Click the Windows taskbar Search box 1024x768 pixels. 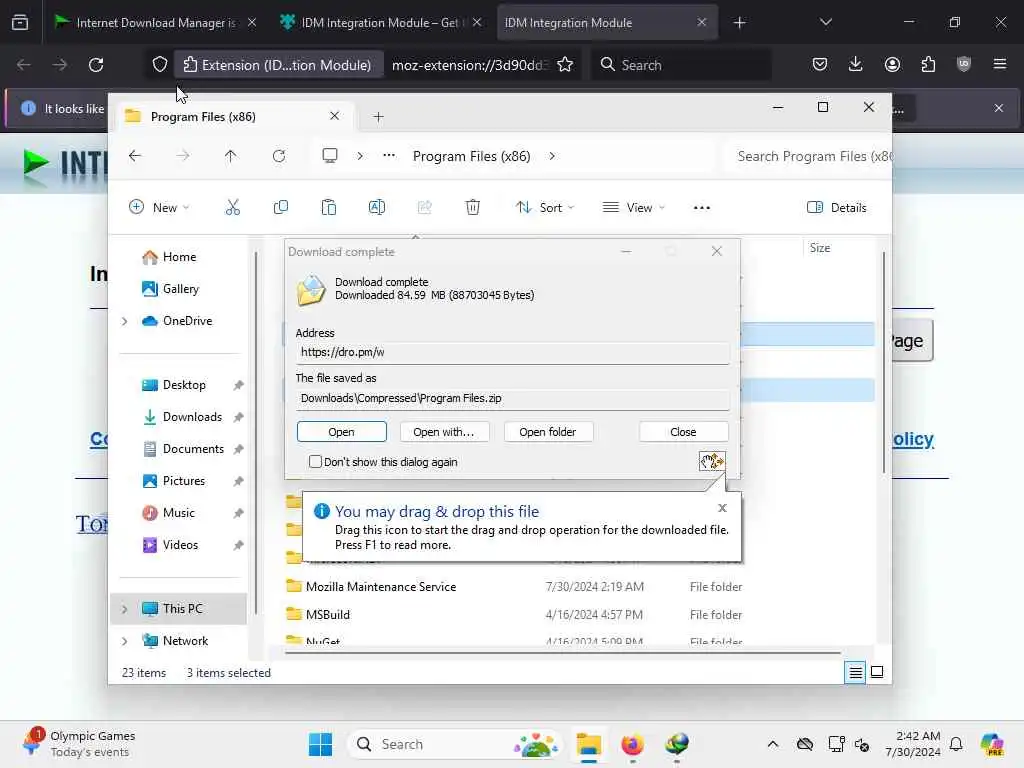455,744
